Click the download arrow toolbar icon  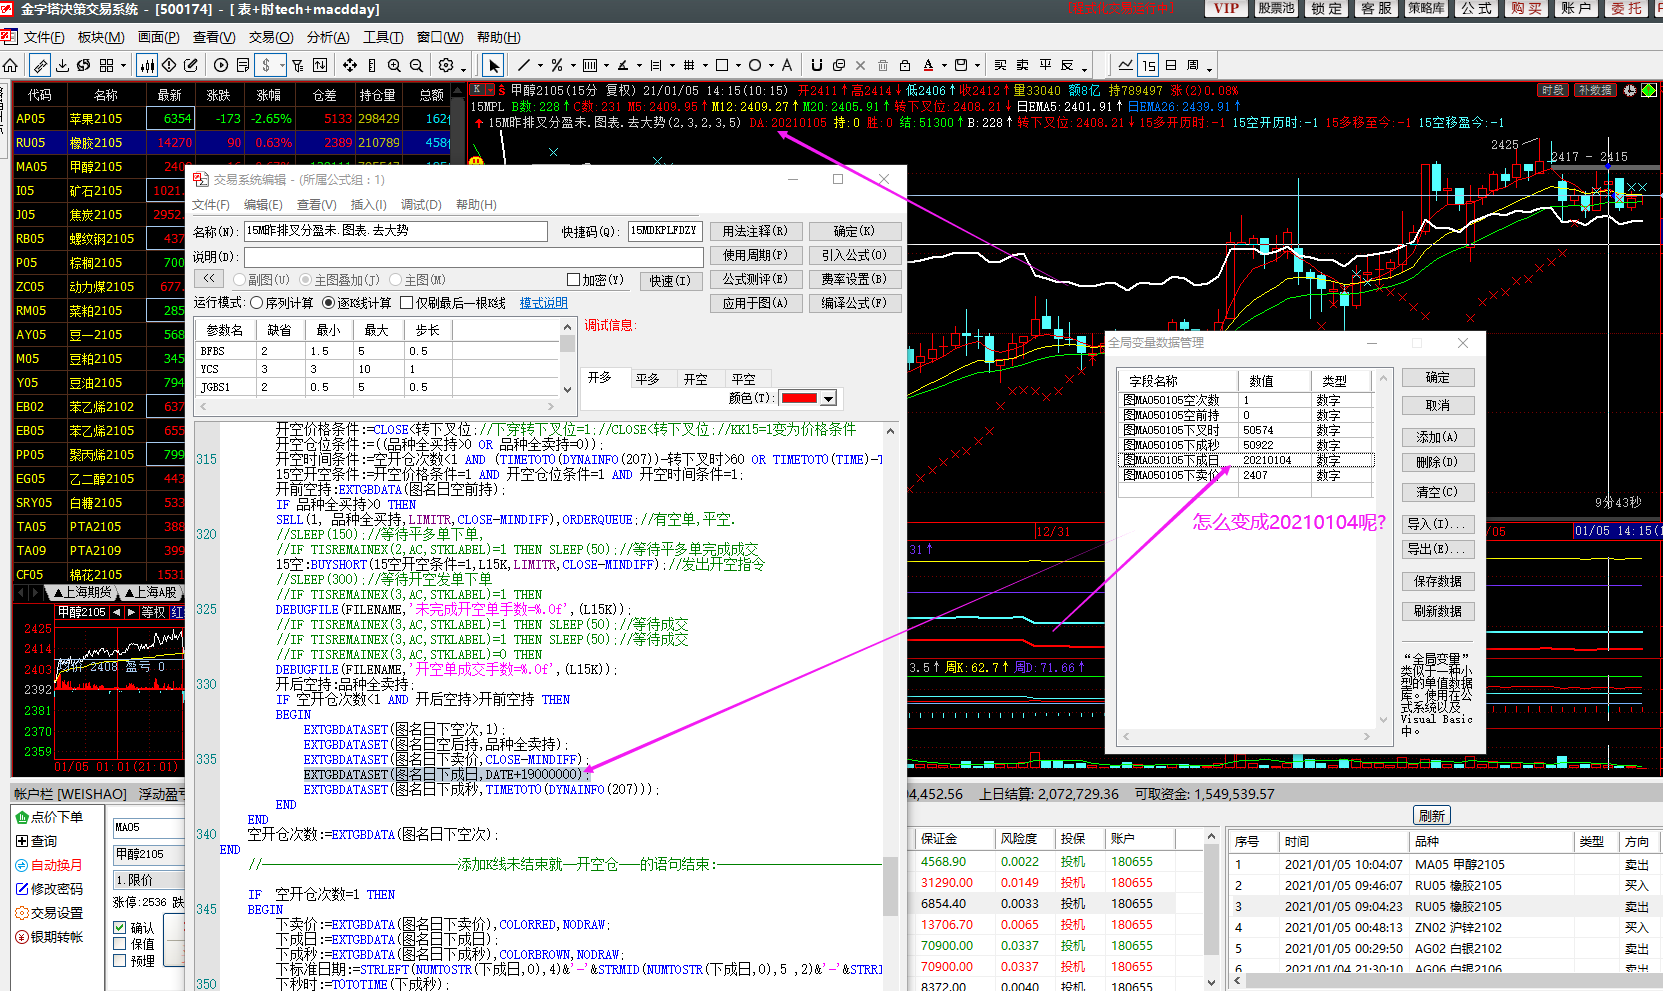[62, 66]
